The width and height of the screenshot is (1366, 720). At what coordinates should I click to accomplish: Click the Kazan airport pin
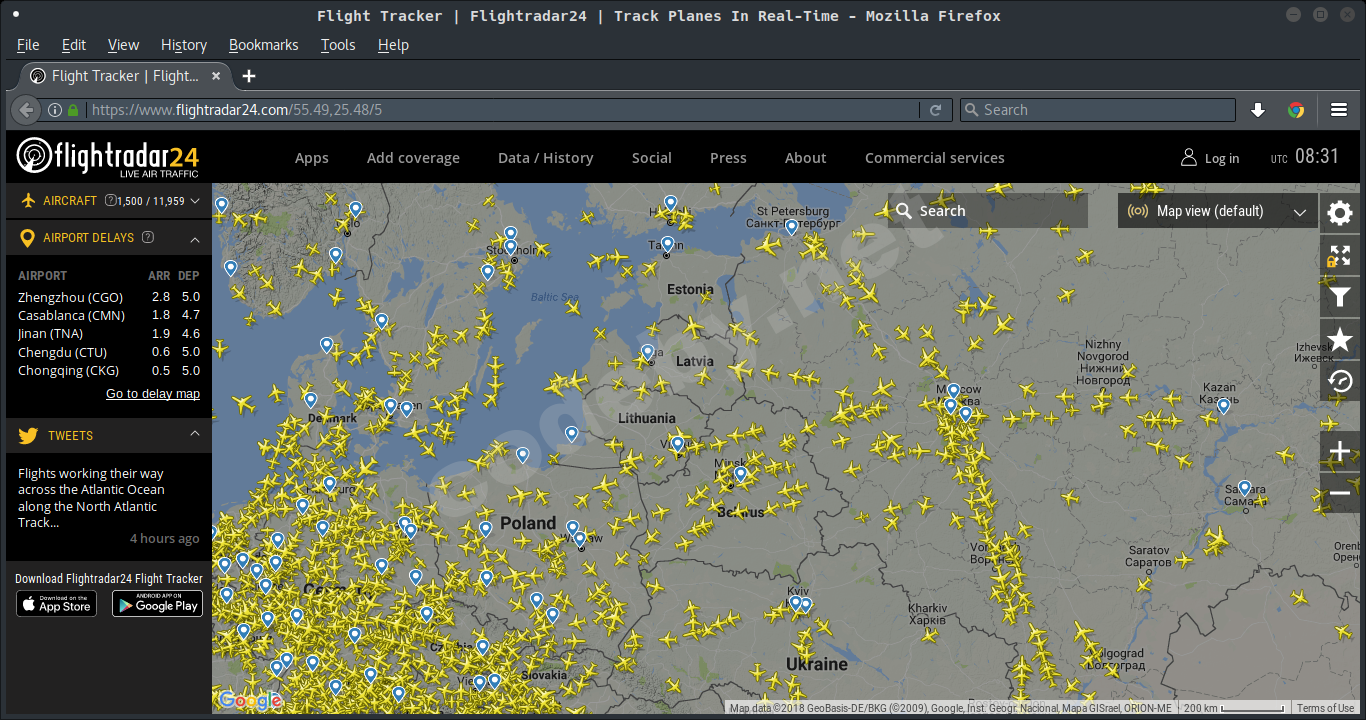(1223, 405)
